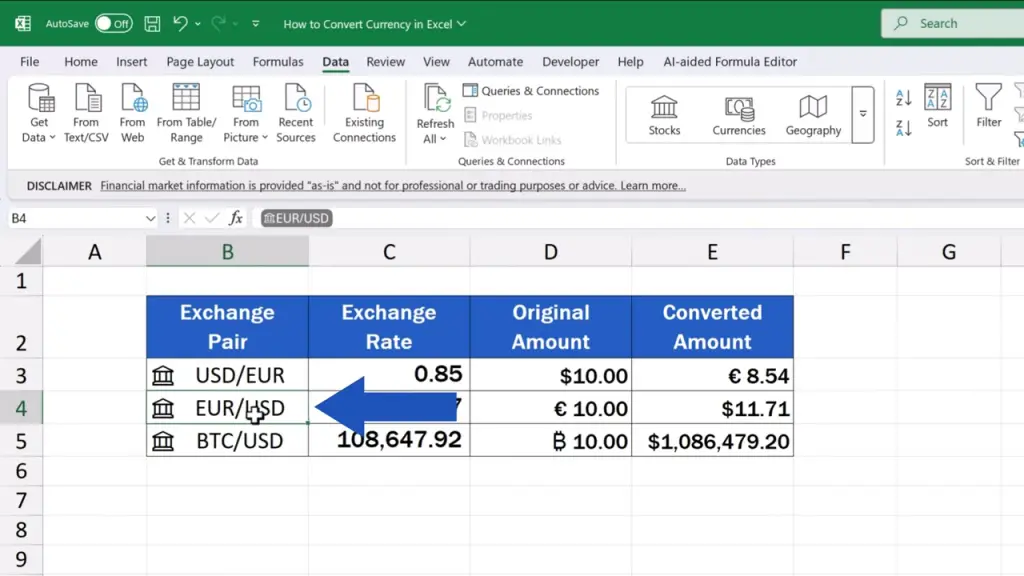
Task: Choose the Geography data type
Action: 813,114
